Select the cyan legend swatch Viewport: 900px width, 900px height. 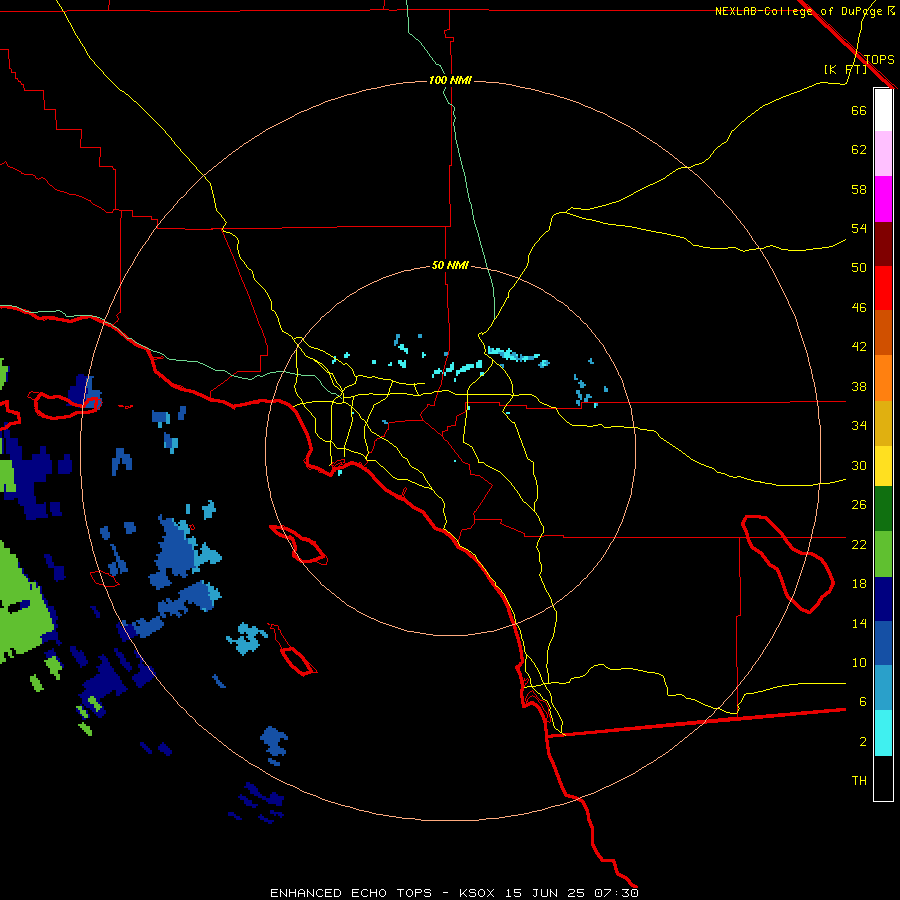pos(883,733)
